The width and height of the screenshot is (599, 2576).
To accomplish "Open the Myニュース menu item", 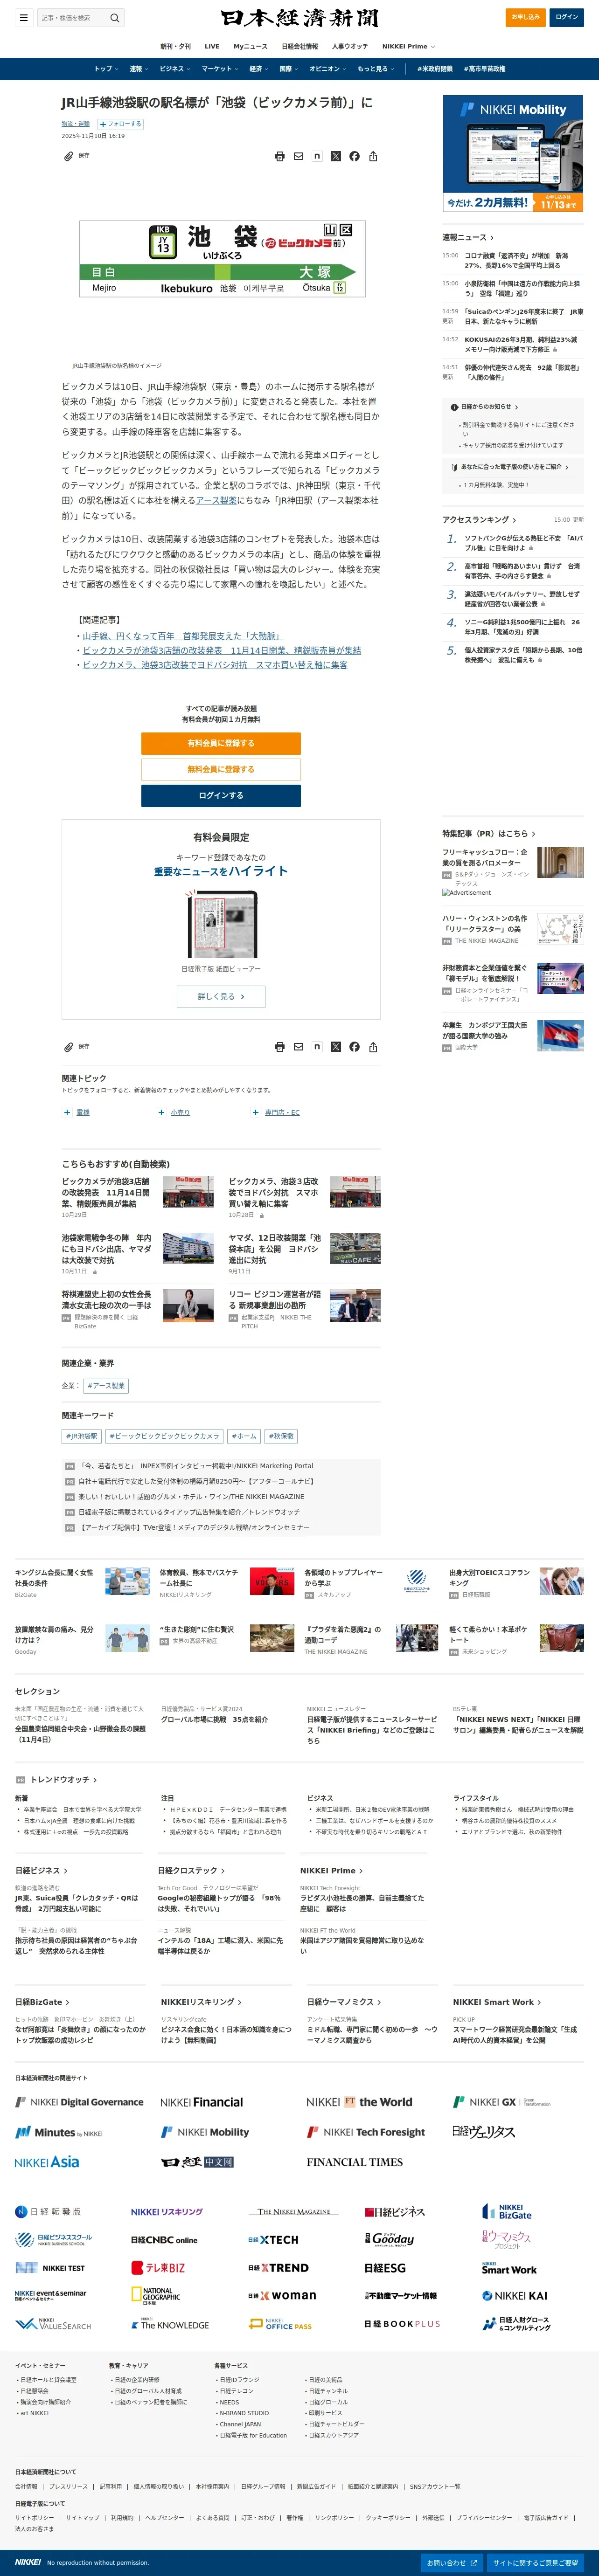I will (250, 46).
